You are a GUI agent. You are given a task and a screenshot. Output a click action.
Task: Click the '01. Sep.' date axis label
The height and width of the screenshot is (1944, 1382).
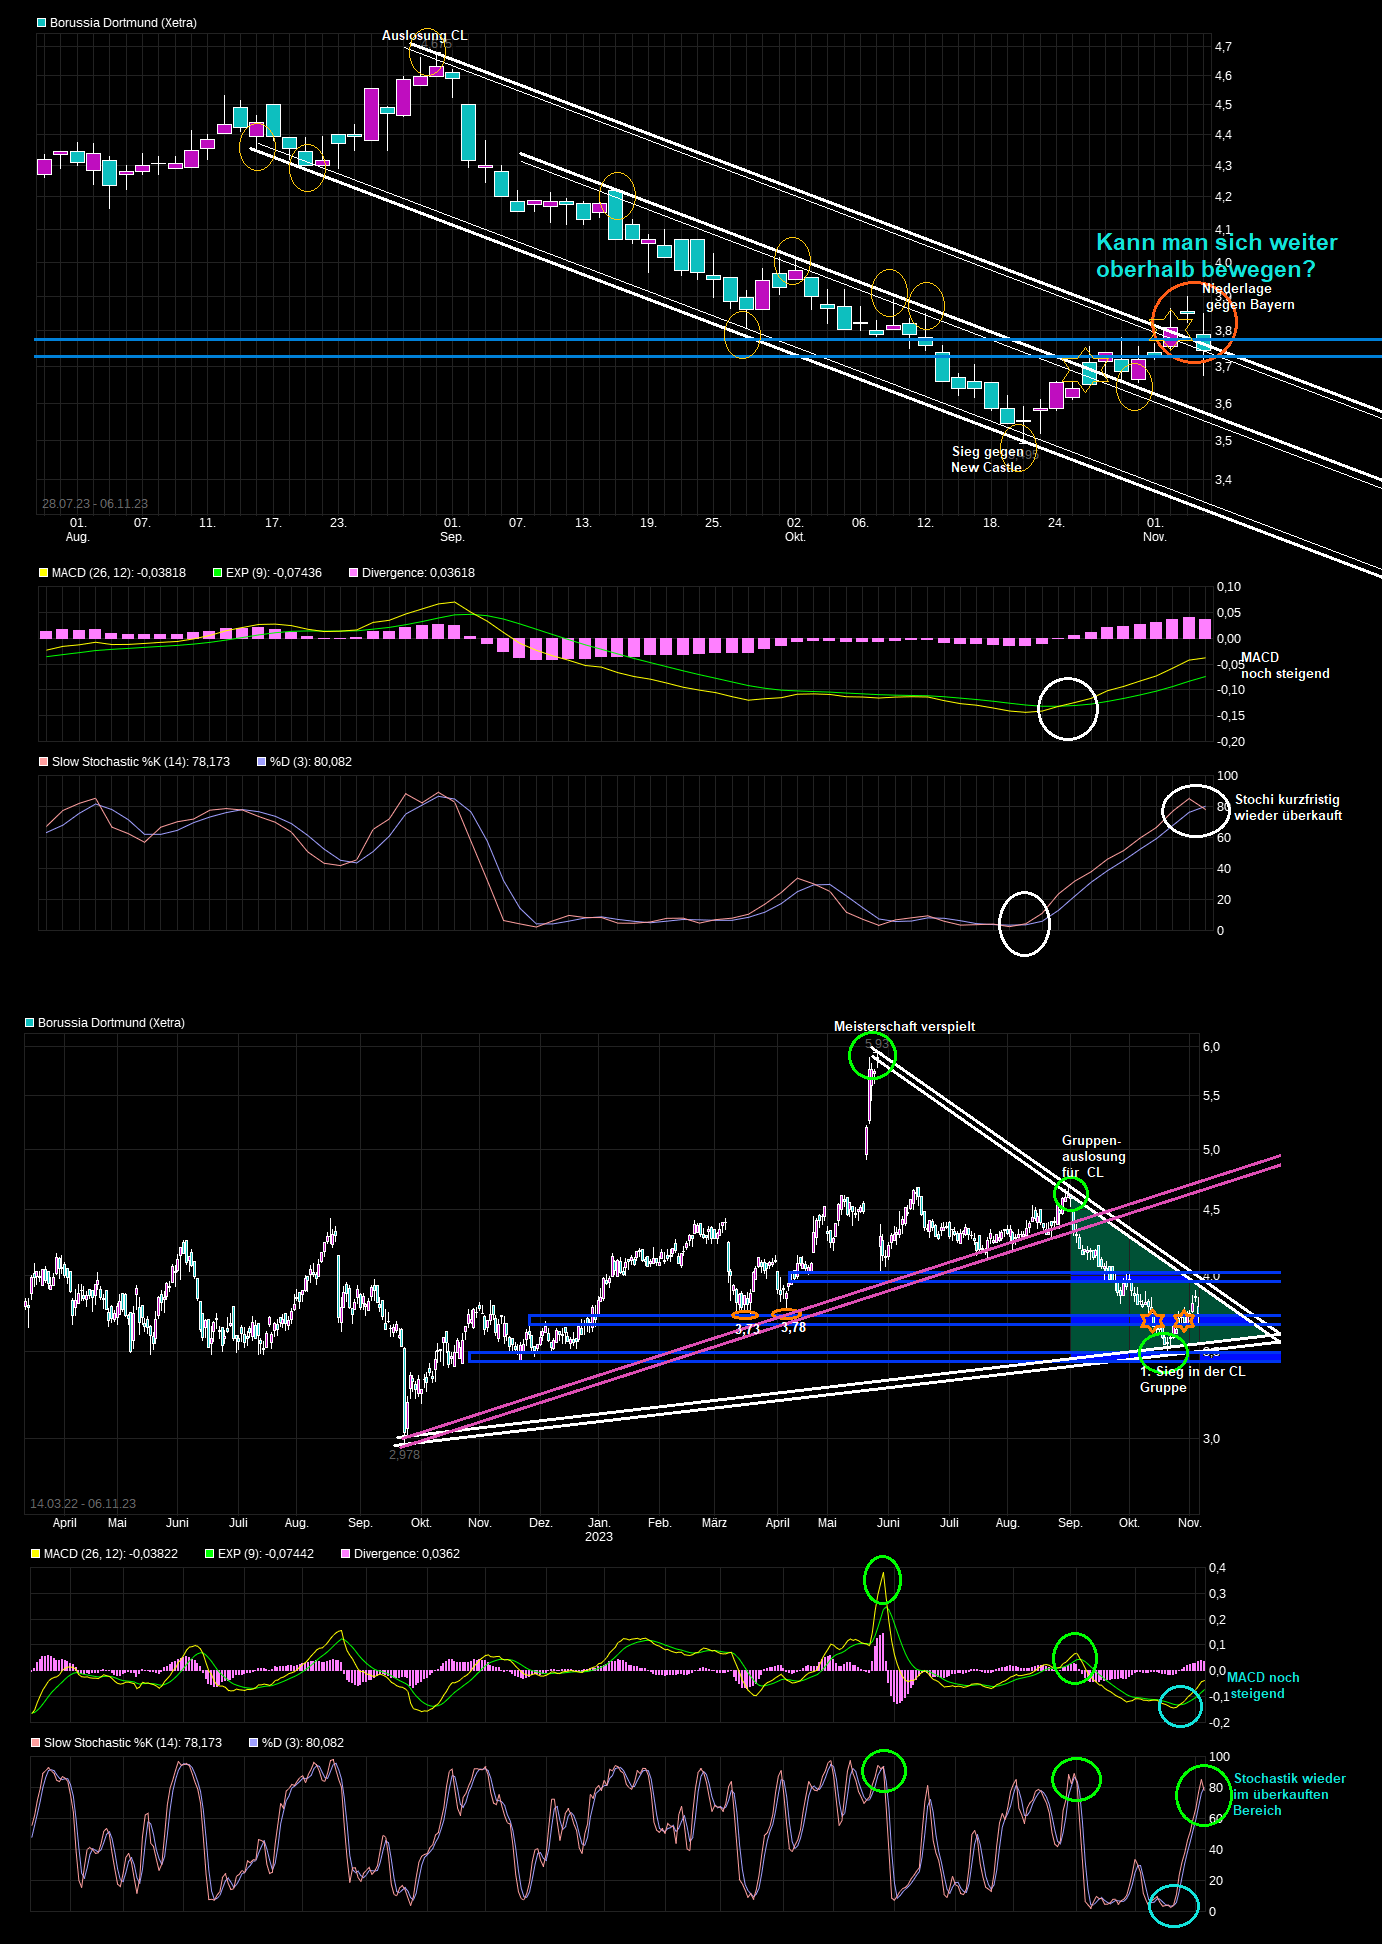(452, 530)
